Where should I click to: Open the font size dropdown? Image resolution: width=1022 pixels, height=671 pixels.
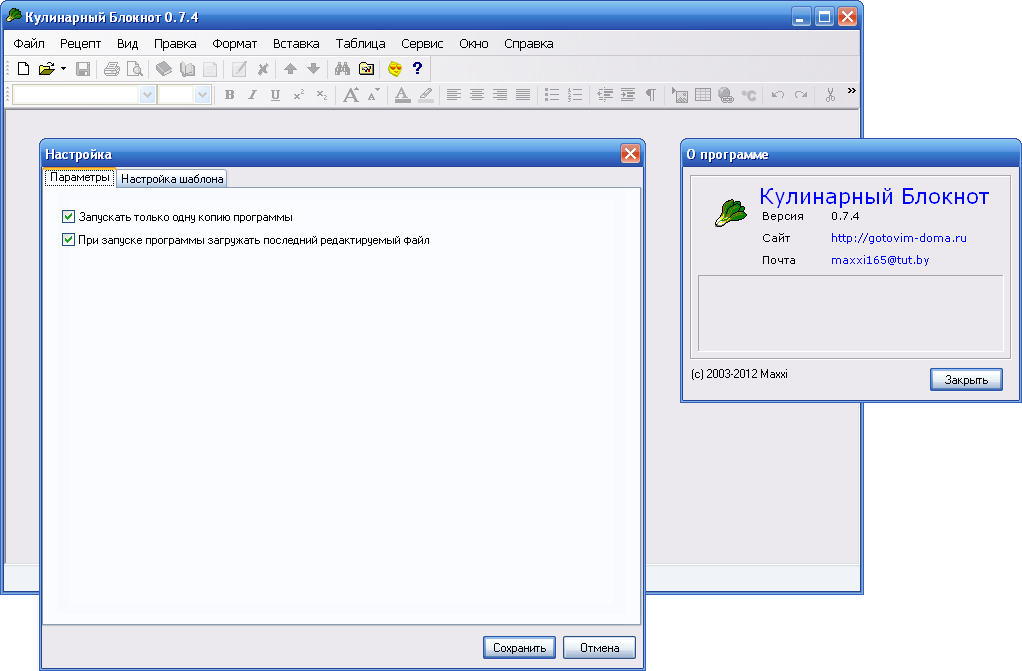tap(202, 95)
